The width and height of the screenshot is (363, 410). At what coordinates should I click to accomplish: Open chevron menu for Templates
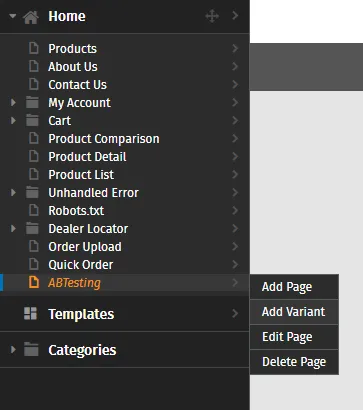pos(235,313)
